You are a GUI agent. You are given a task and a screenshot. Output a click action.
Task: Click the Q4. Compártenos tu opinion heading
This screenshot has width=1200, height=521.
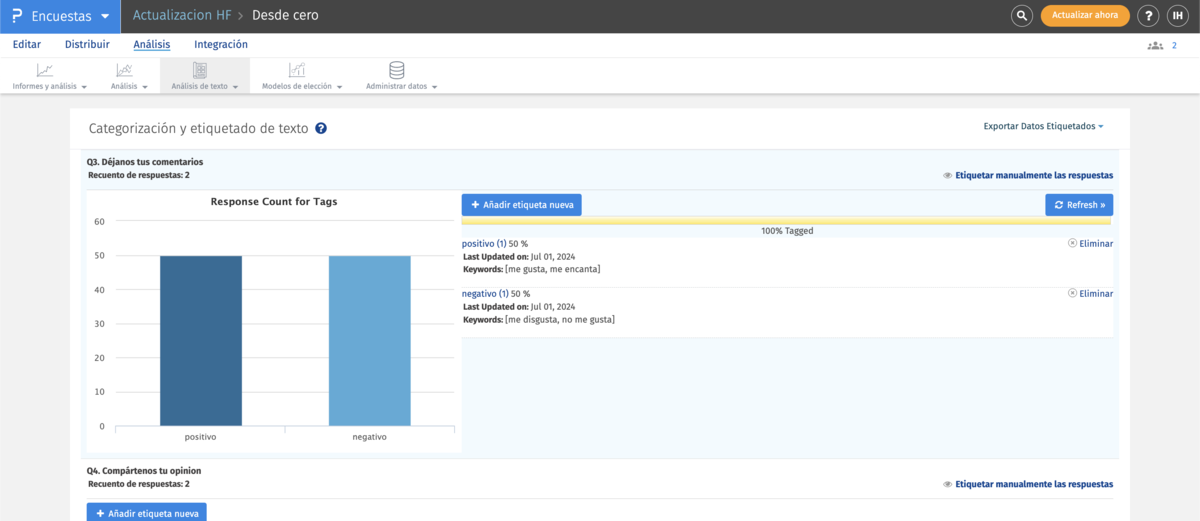pyautogui.click(x=144, y=470)
